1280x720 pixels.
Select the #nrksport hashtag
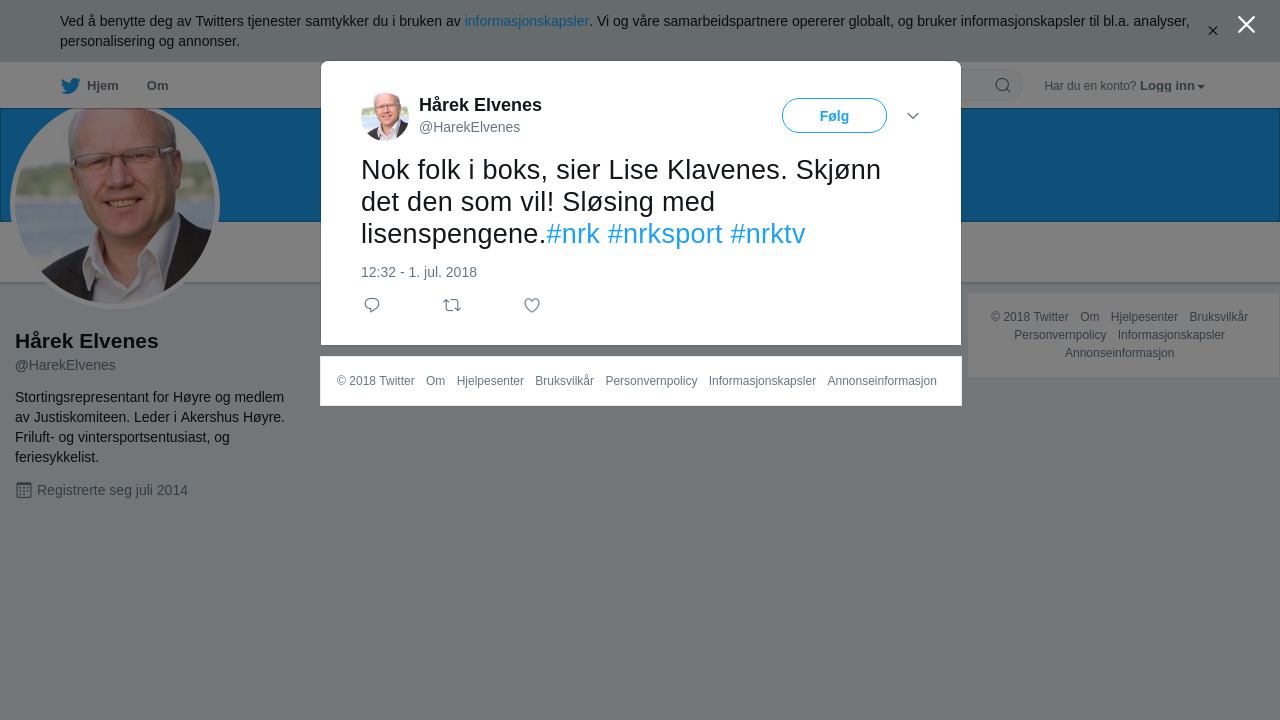pyautogui.click(x=665, y=234)
